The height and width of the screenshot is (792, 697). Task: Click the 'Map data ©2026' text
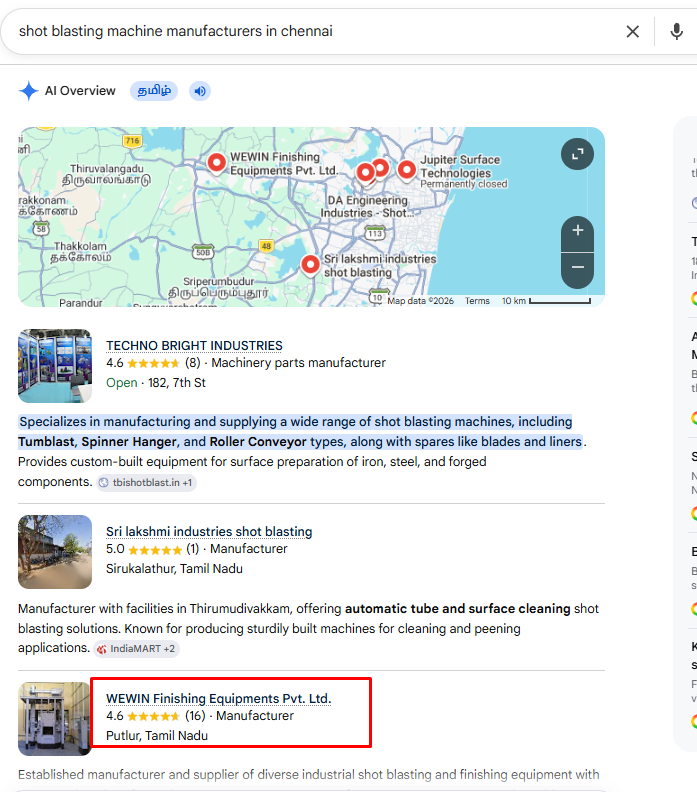coord(421,301)
